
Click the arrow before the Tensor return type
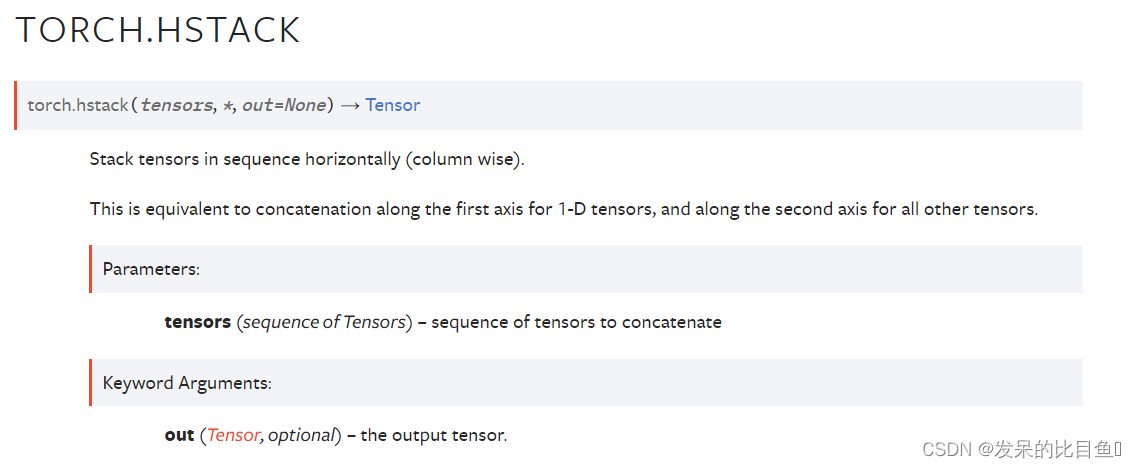click(350, 106)
